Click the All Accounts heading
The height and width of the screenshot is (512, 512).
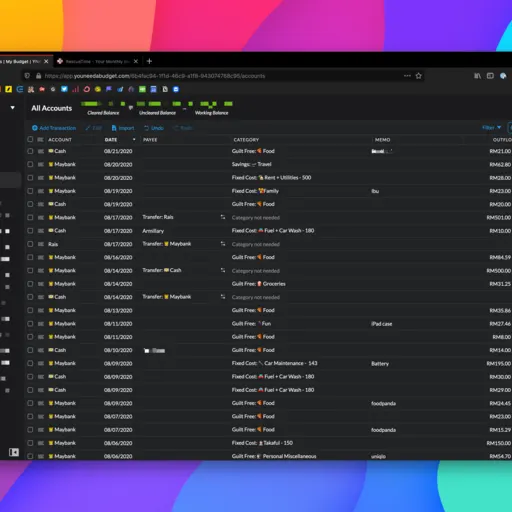coord(52,108)
